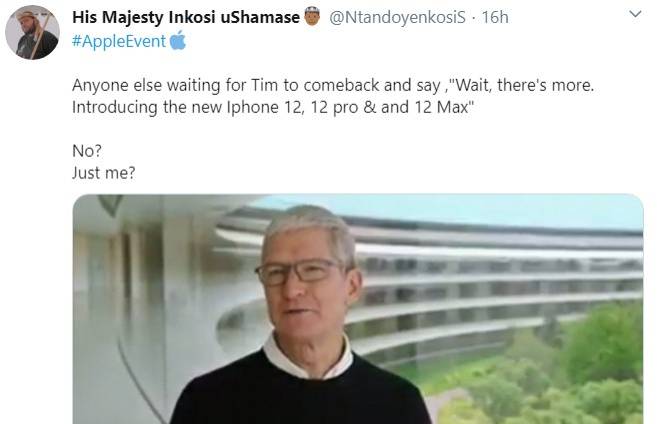This screenshot has height=424, width=657.
Task: Click the "No?" line of the tweet
Action: tap(87, 151)
